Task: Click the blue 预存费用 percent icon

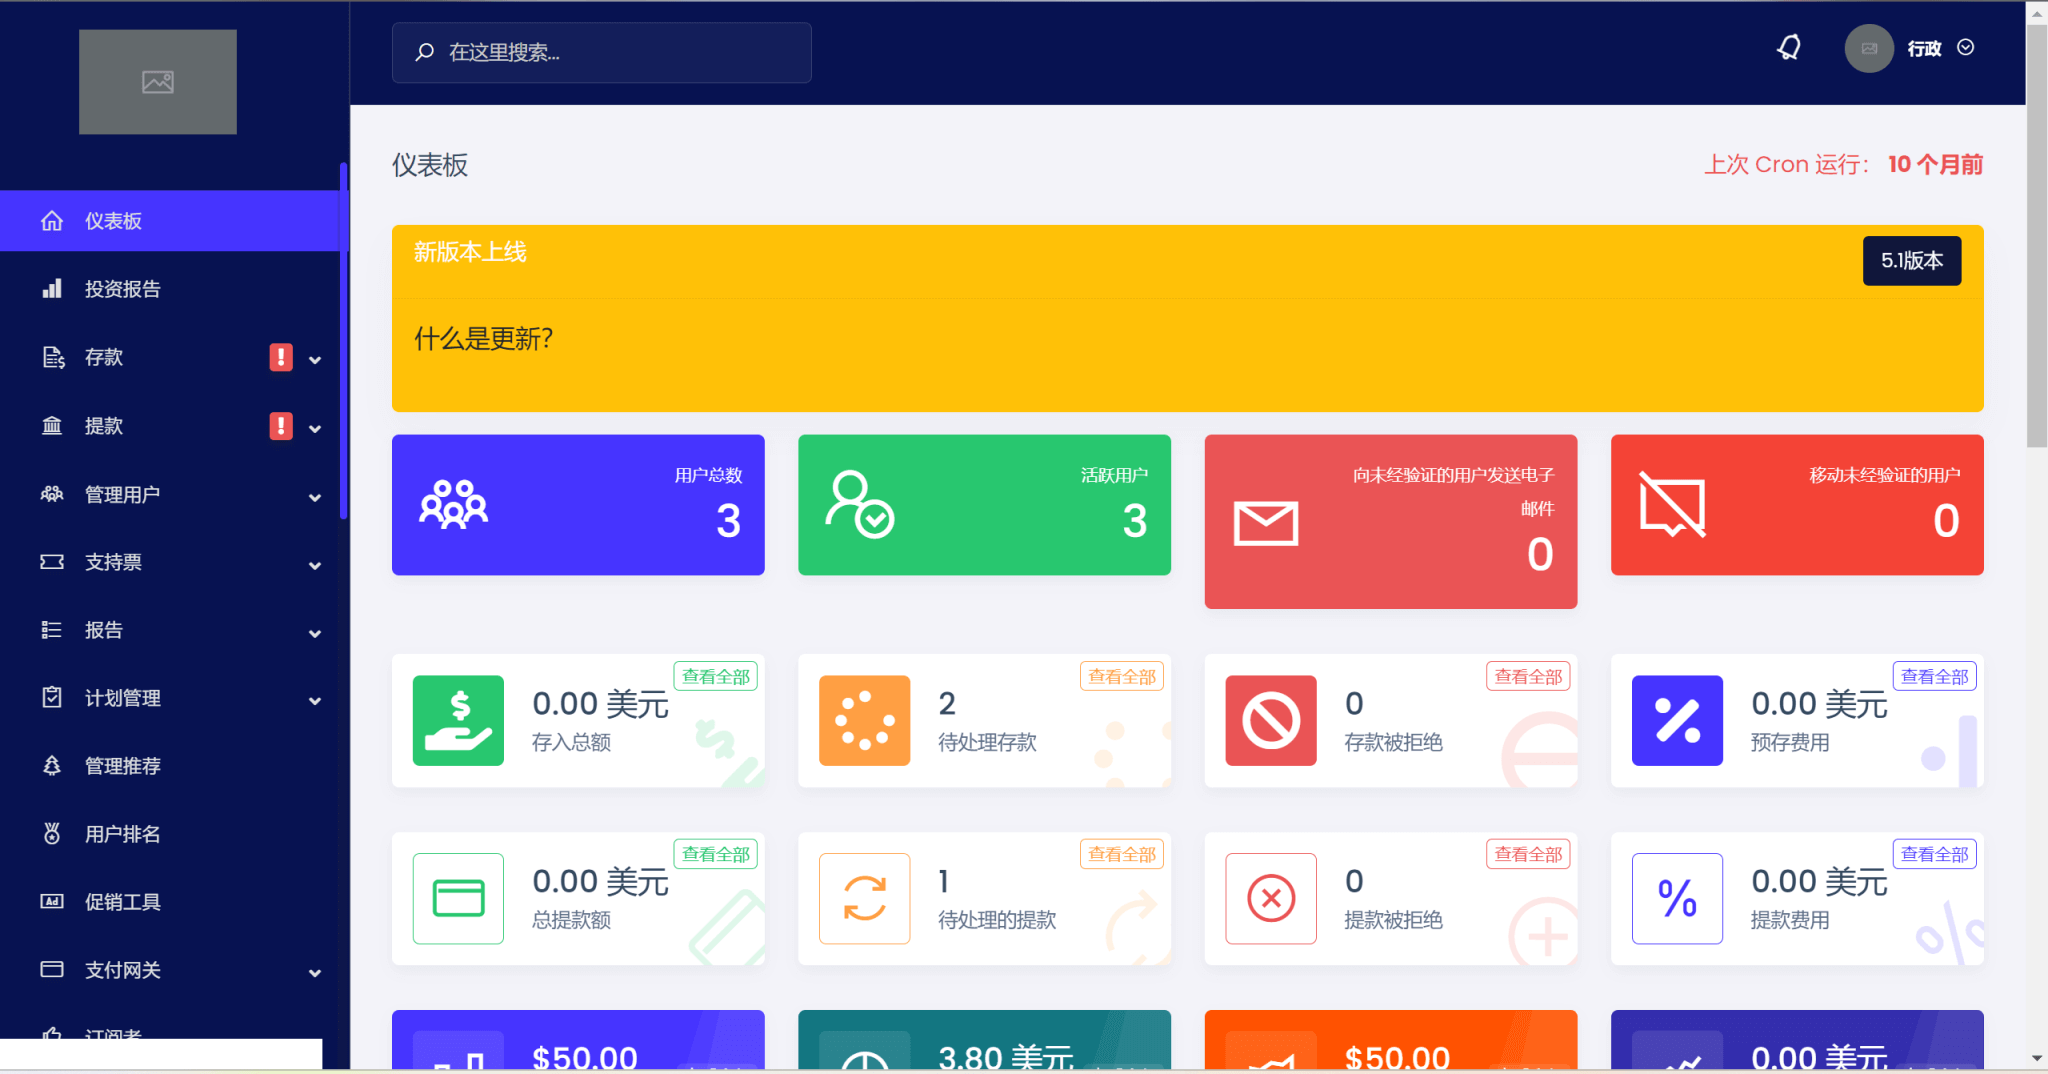Action: point(1677,721)
